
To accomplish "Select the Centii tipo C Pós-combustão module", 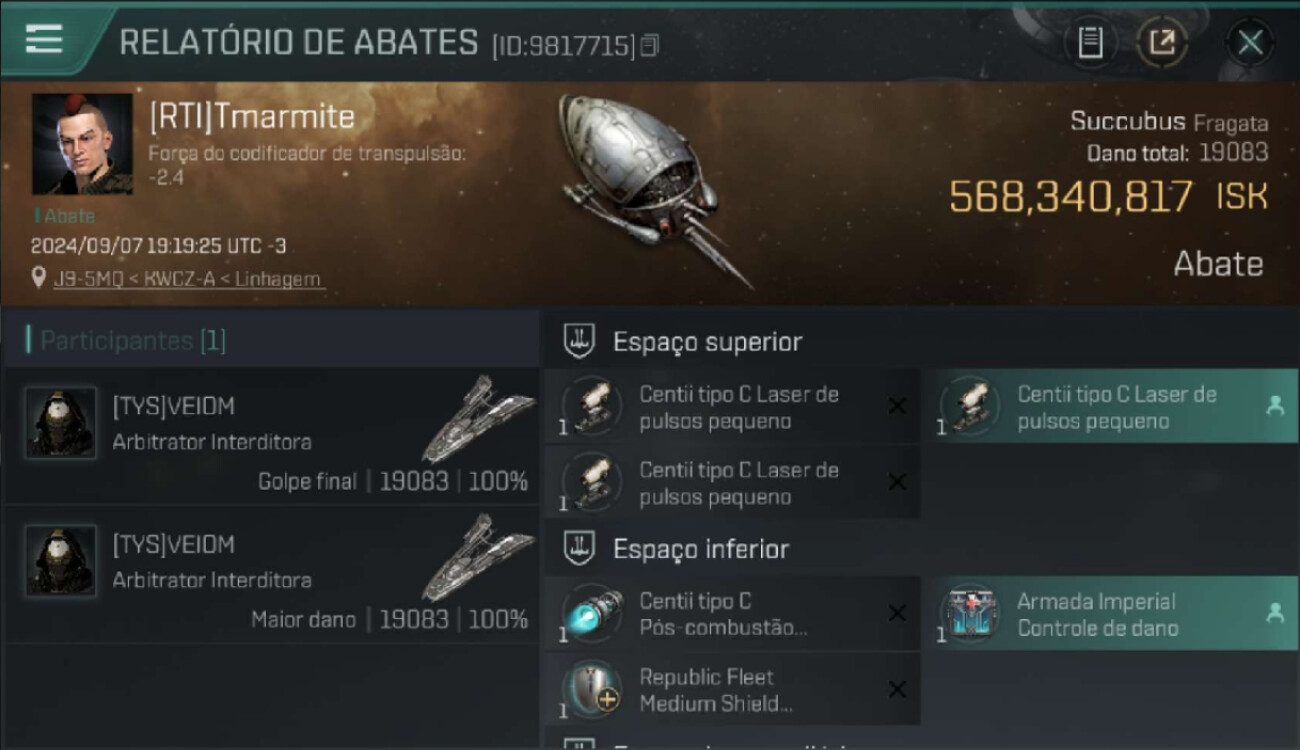I will pyautogui.click(x=732, y=613).
